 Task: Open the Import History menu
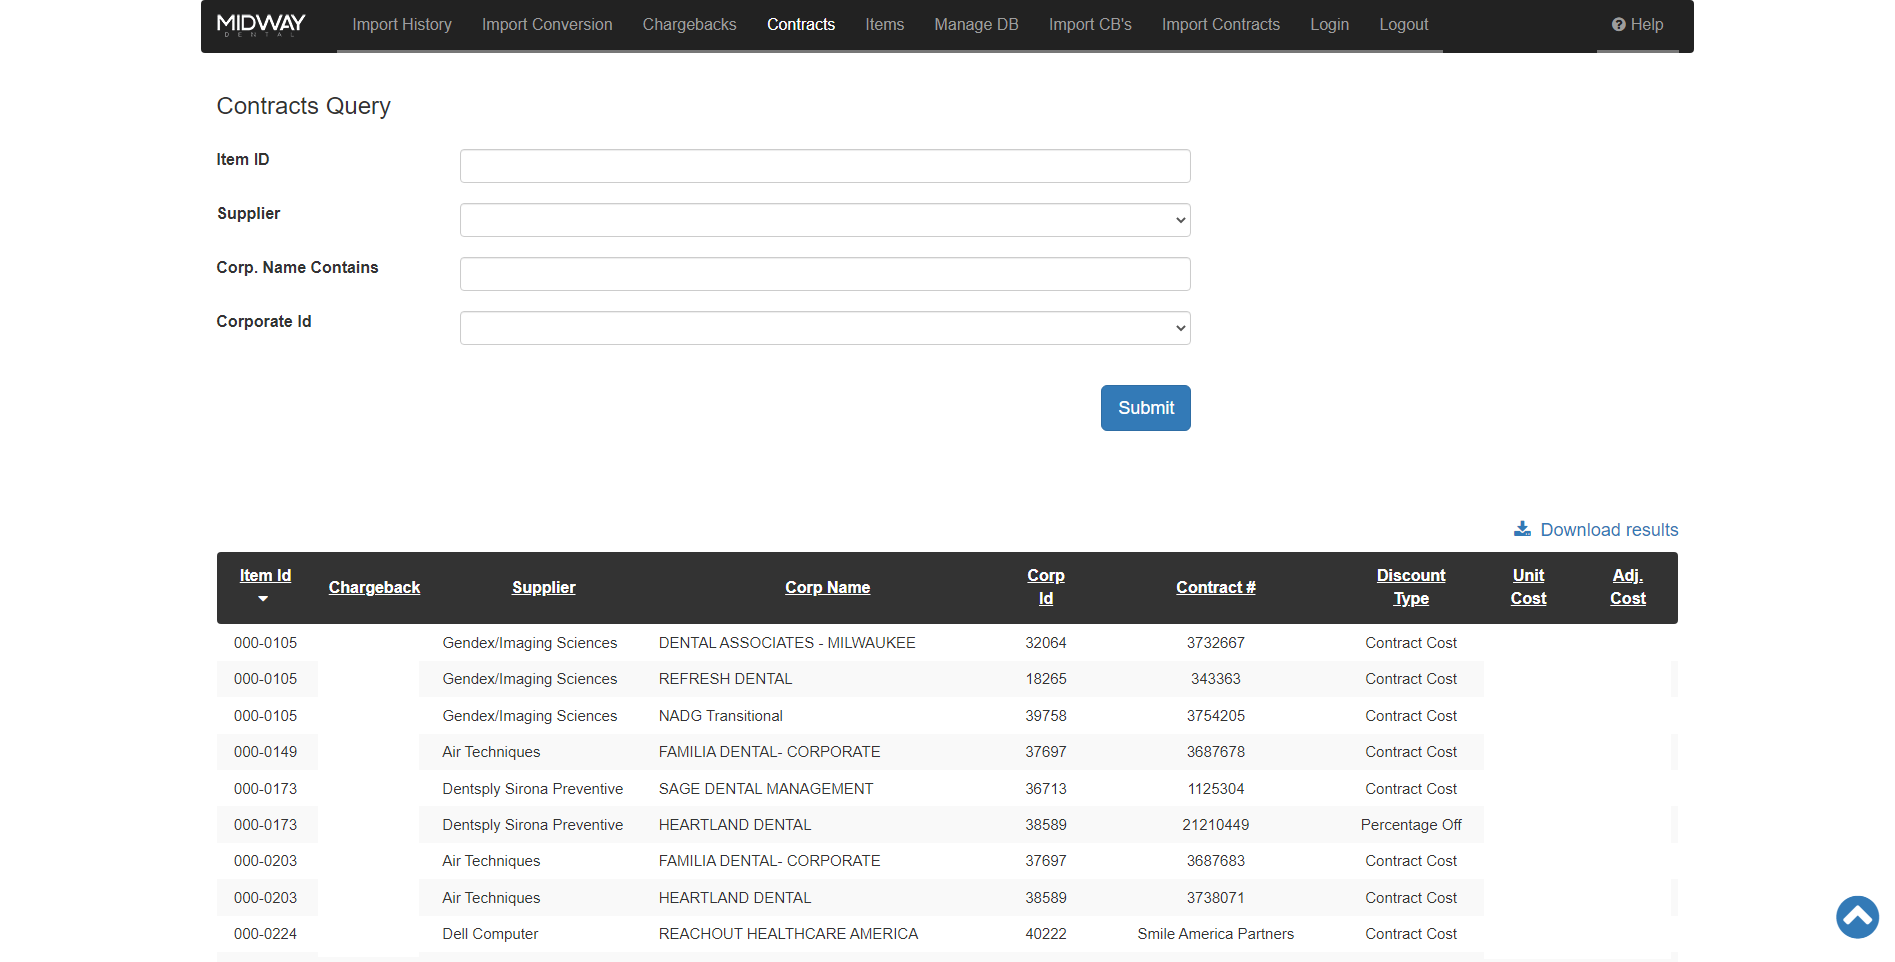(x=402, y=25)
